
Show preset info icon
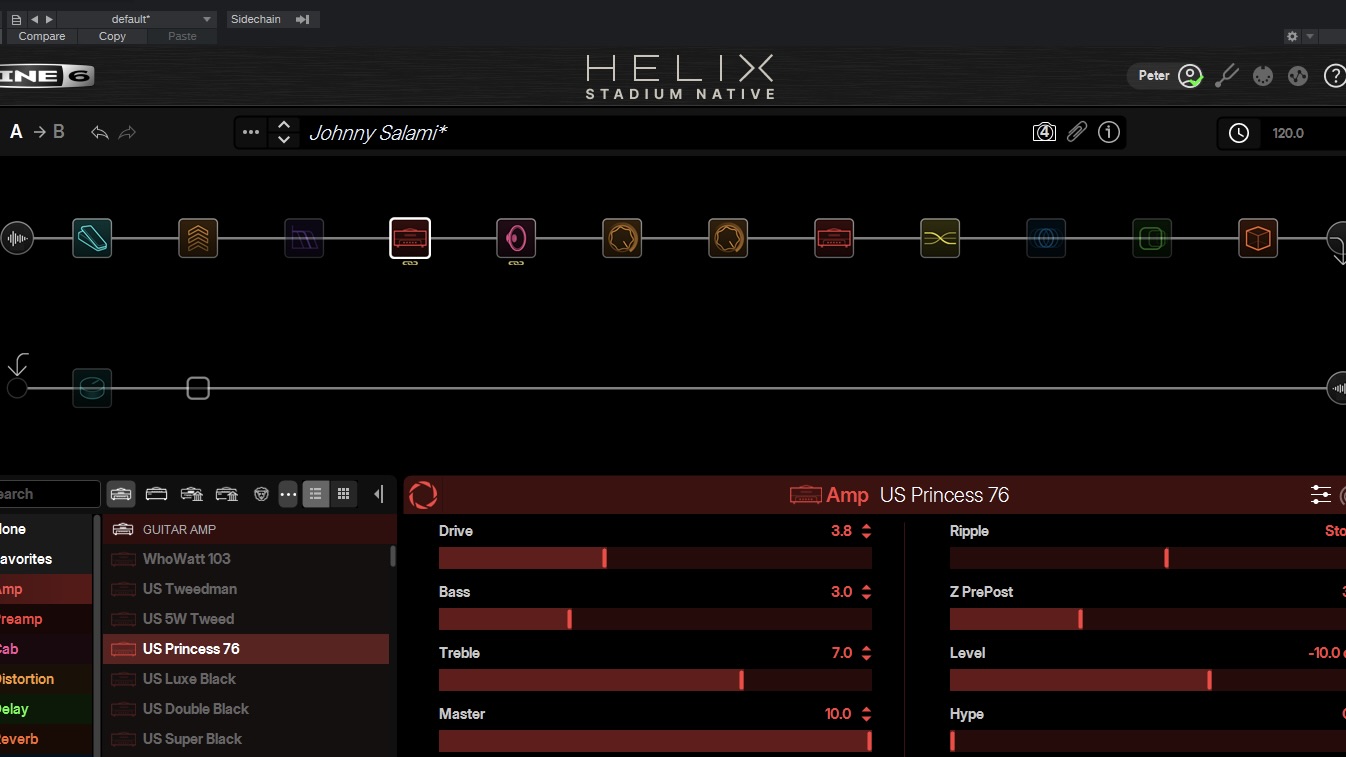point(1109,132)
